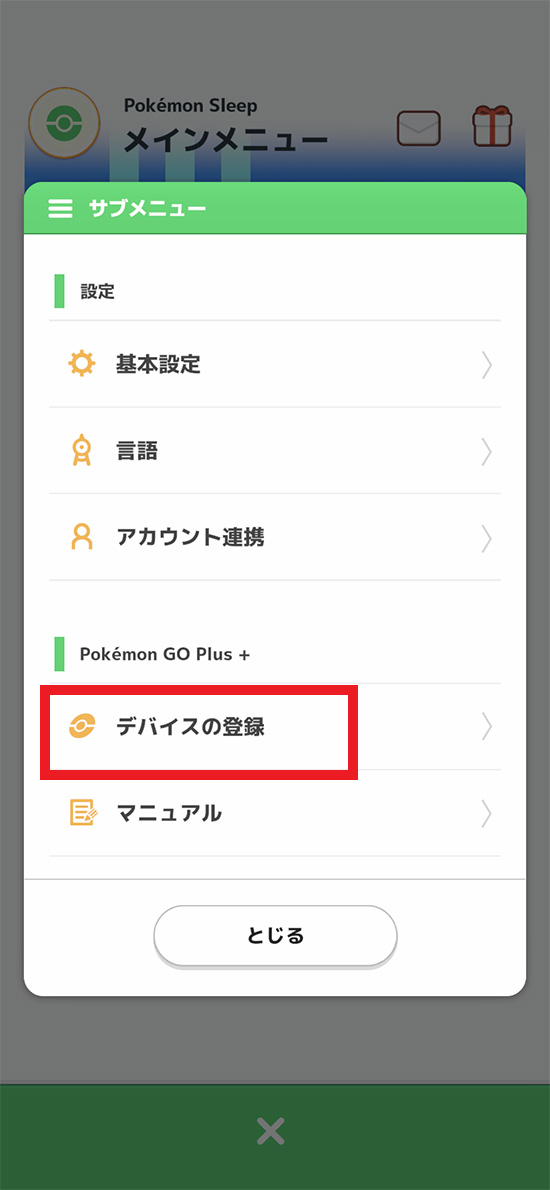Viewport: 550px width, 1190px height.
Task: Tap the language icon beside 言語
Action: click(x=81, y=452)
